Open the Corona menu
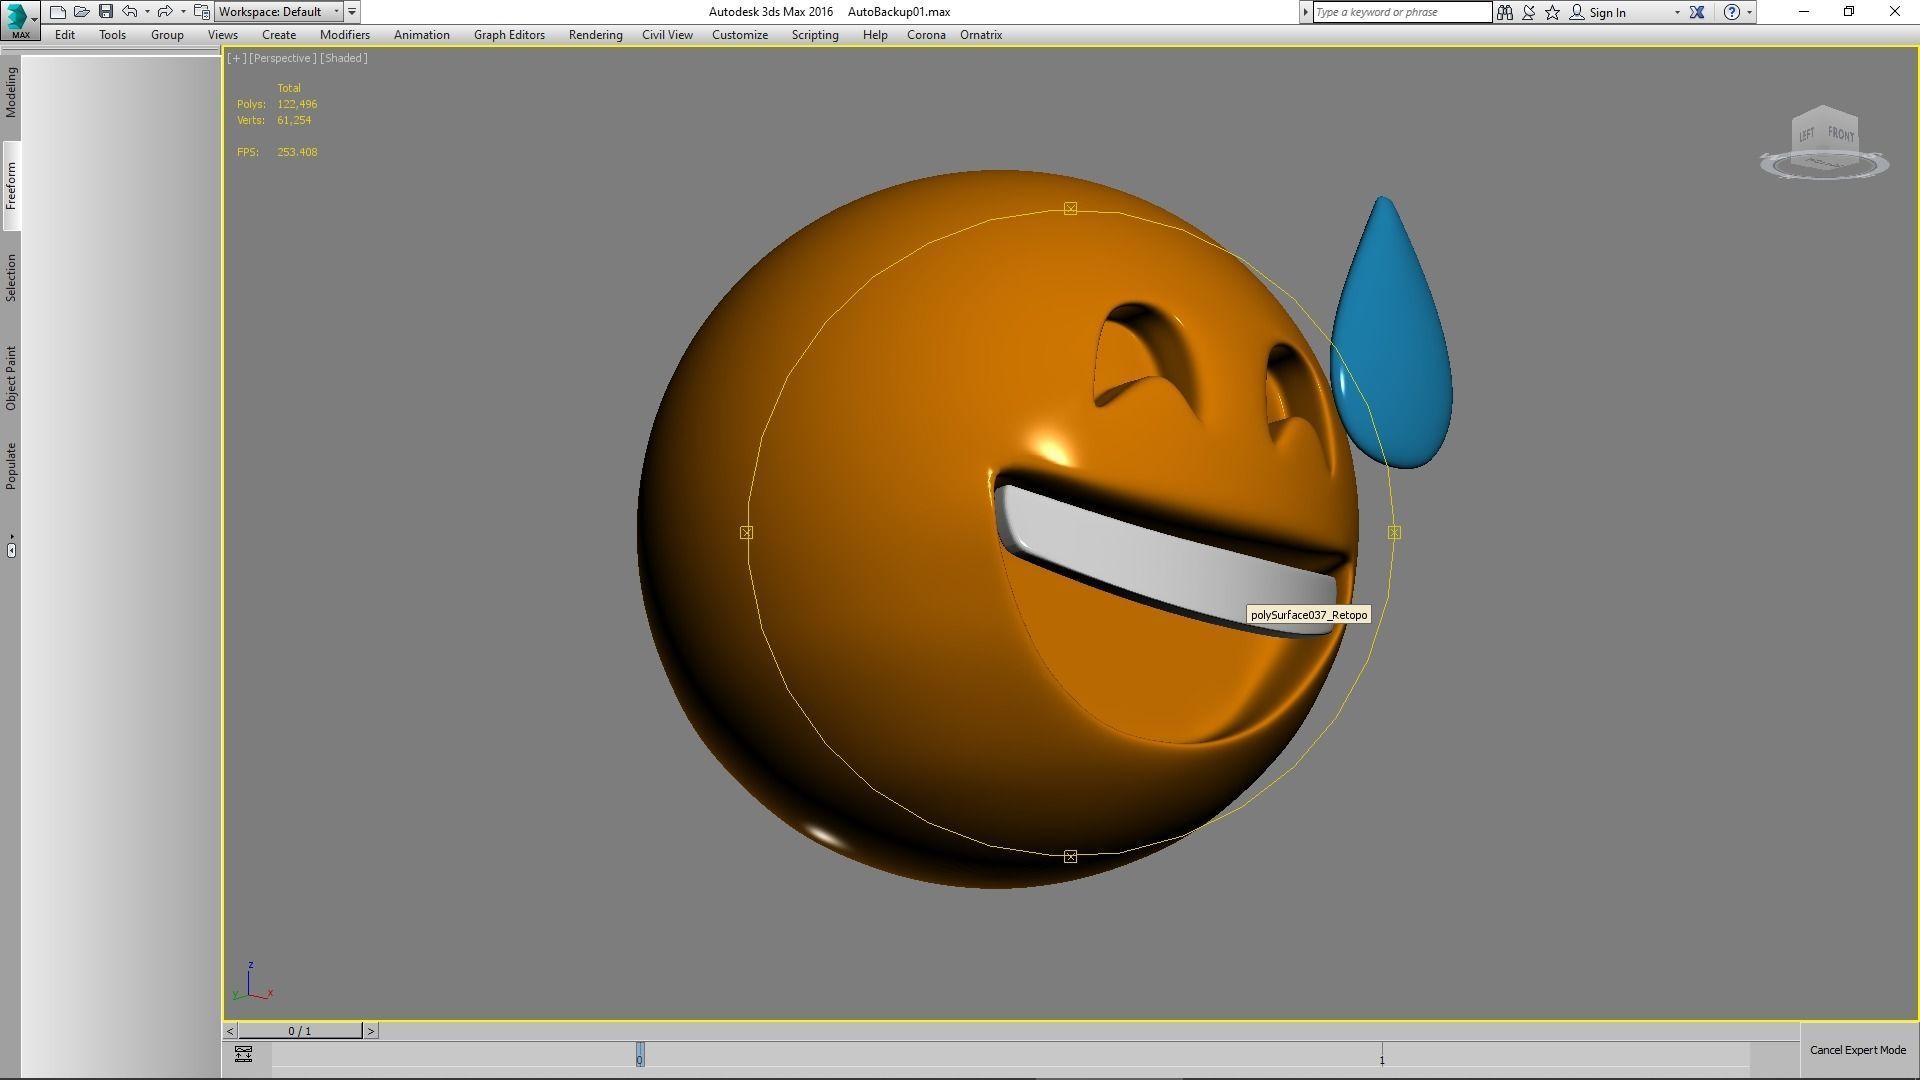Image resolution: width=1920 pixels, height=1080 pixels. (x=926, y=35)
